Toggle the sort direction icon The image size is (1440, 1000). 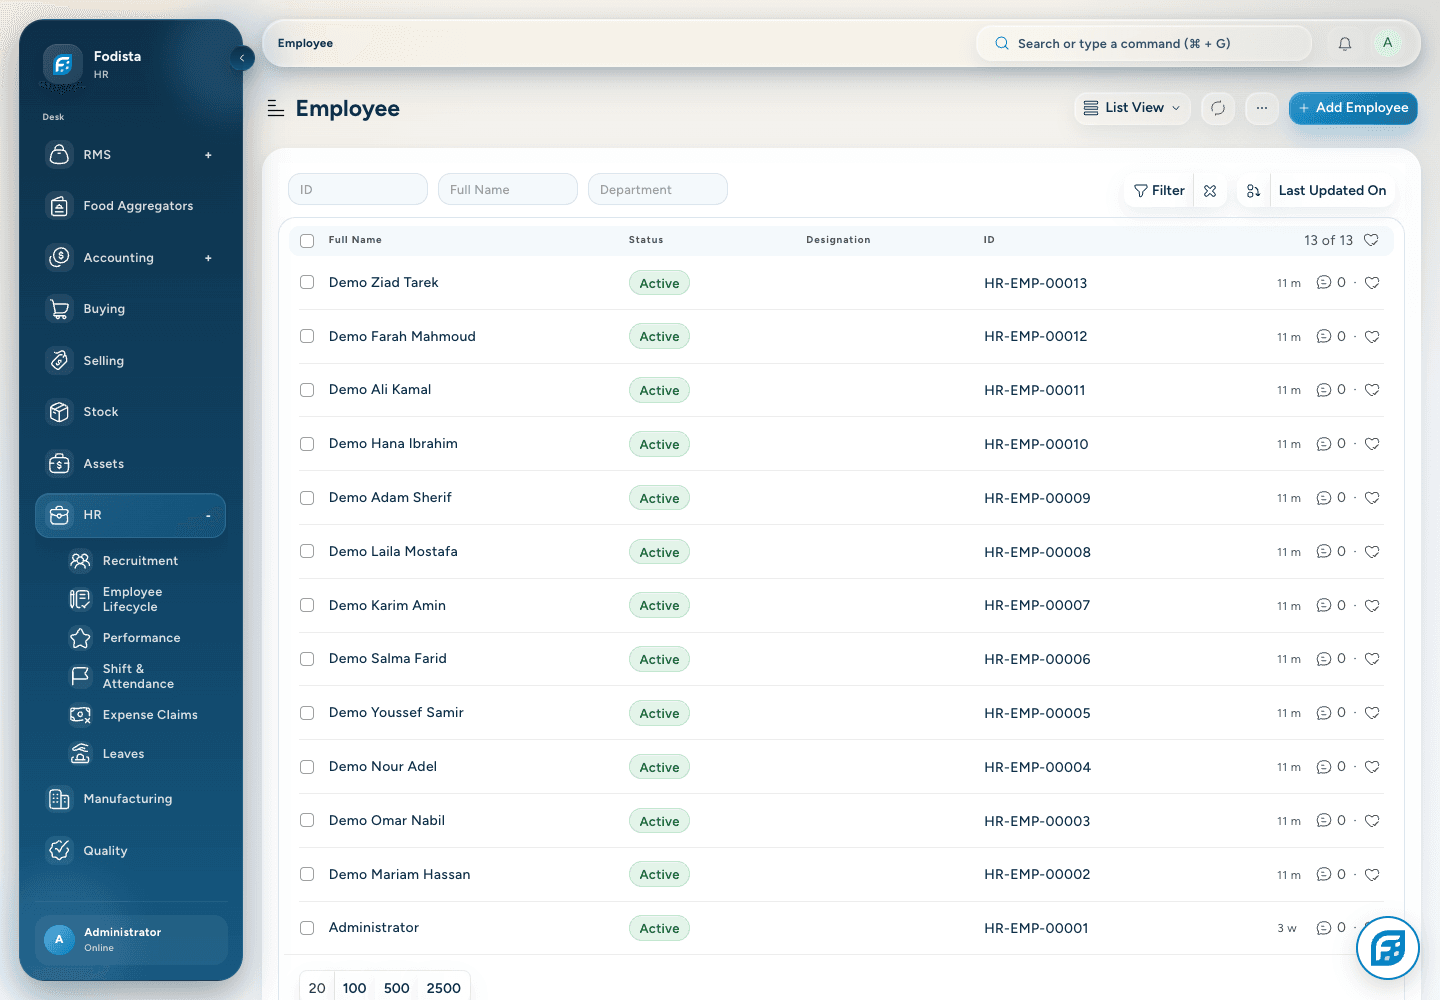(1253, 191)
